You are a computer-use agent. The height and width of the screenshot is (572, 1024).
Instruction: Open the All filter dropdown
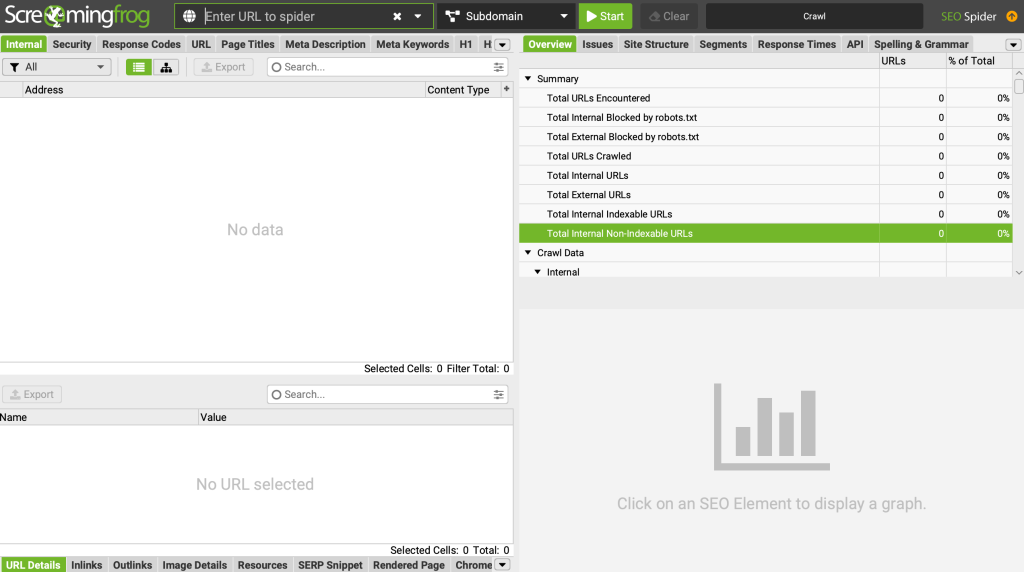pyautogui.click(x=57, y=67)
